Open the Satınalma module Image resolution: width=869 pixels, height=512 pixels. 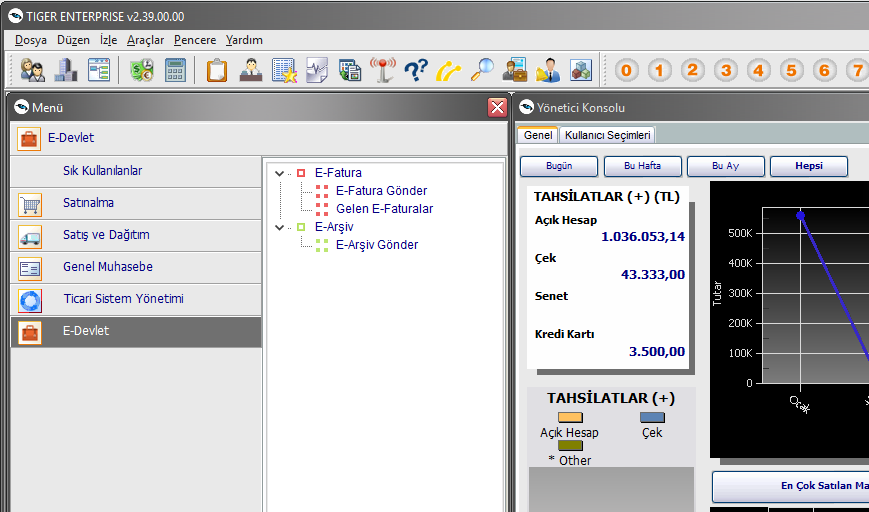point(136,203)
